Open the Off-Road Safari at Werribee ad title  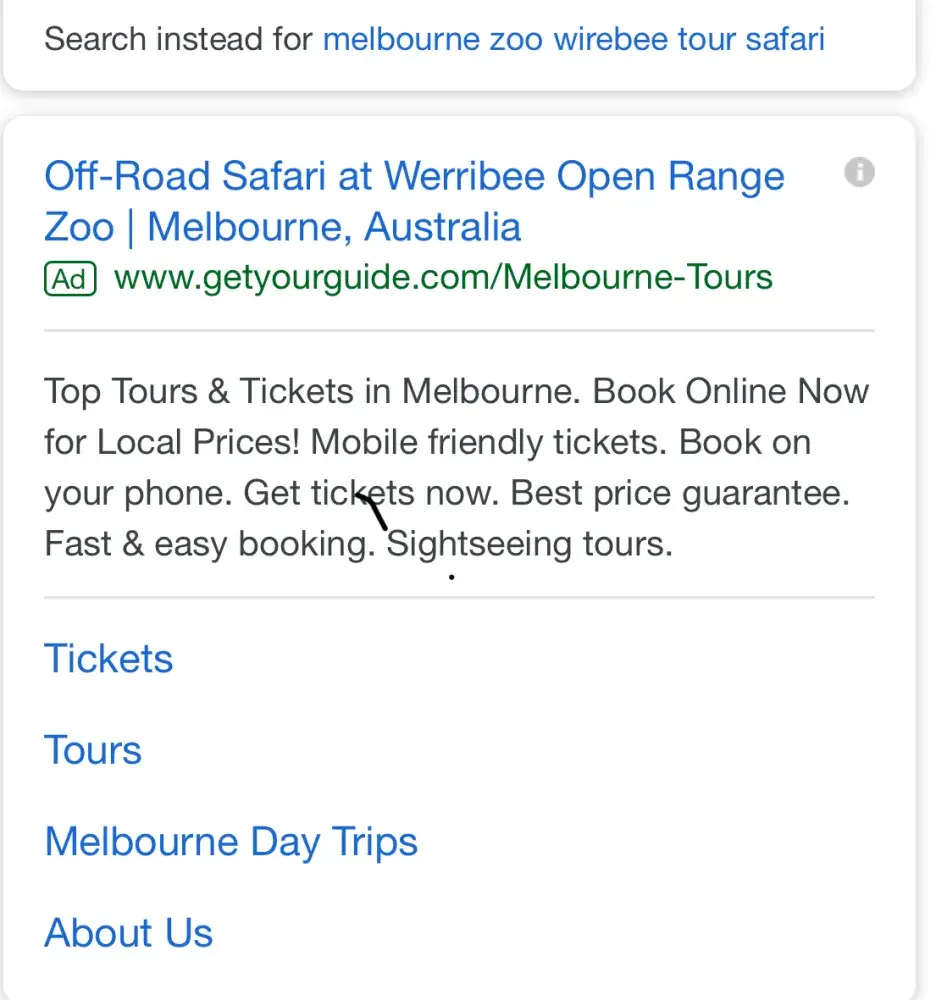pos(414,177)
